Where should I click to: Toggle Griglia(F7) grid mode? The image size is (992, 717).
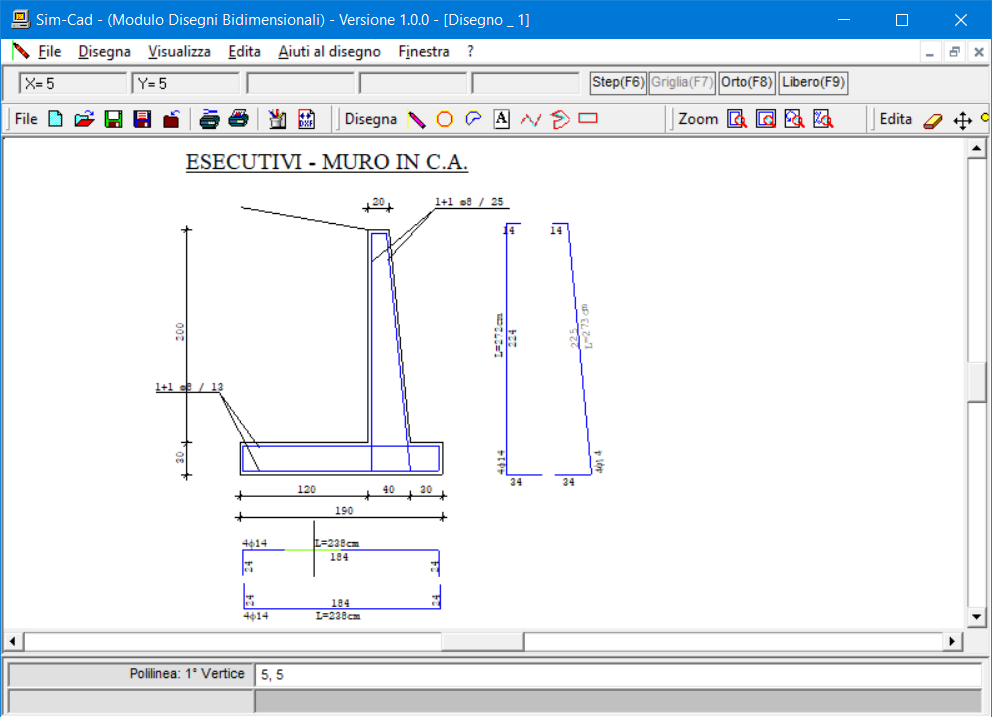click(x=682, y=82)
